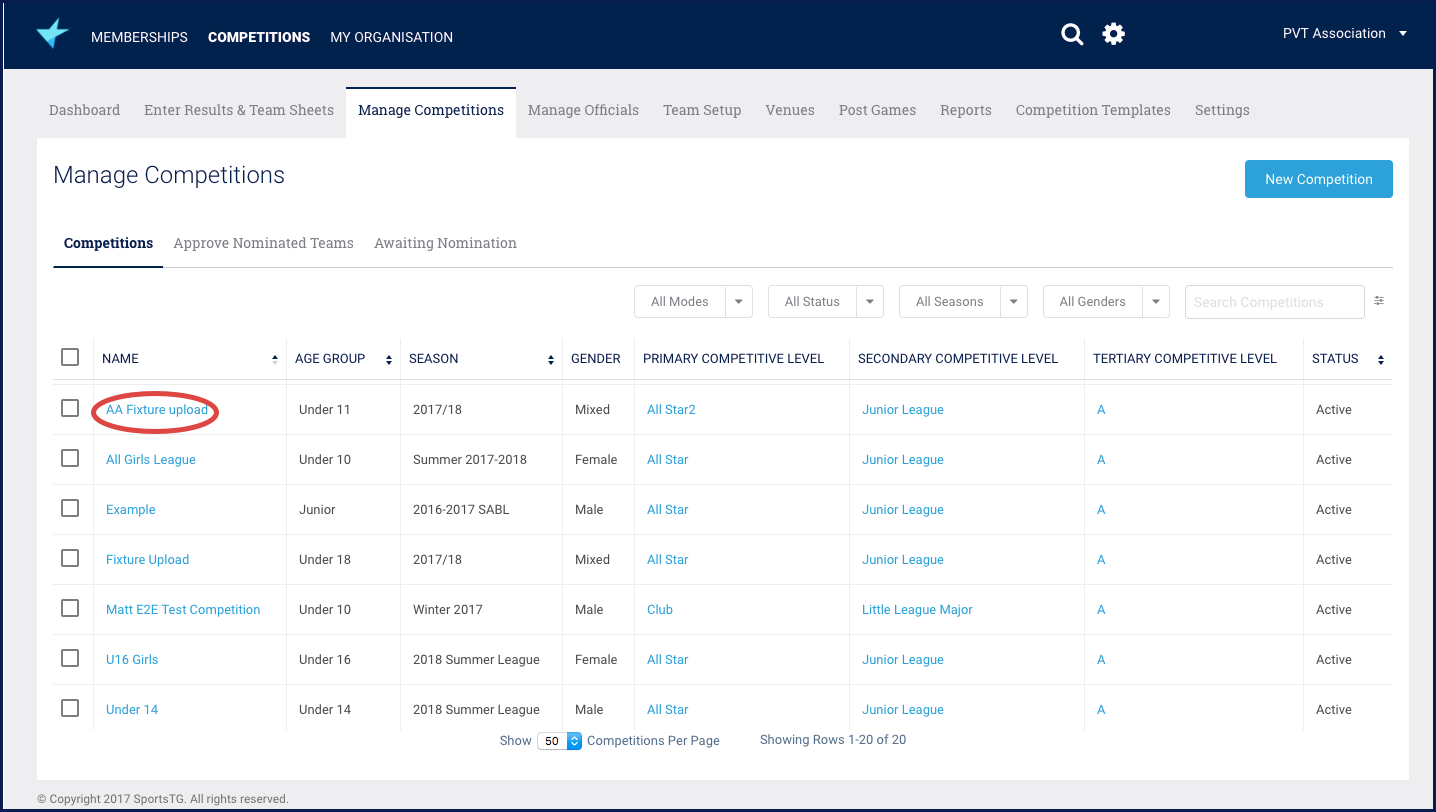Check the Under 14 row checkbox
1436x812 pixels.
coord(70,708)
